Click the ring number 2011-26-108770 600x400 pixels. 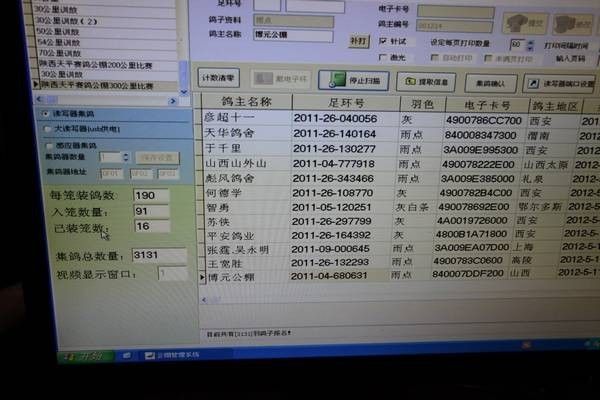click(x=332, y=193)
